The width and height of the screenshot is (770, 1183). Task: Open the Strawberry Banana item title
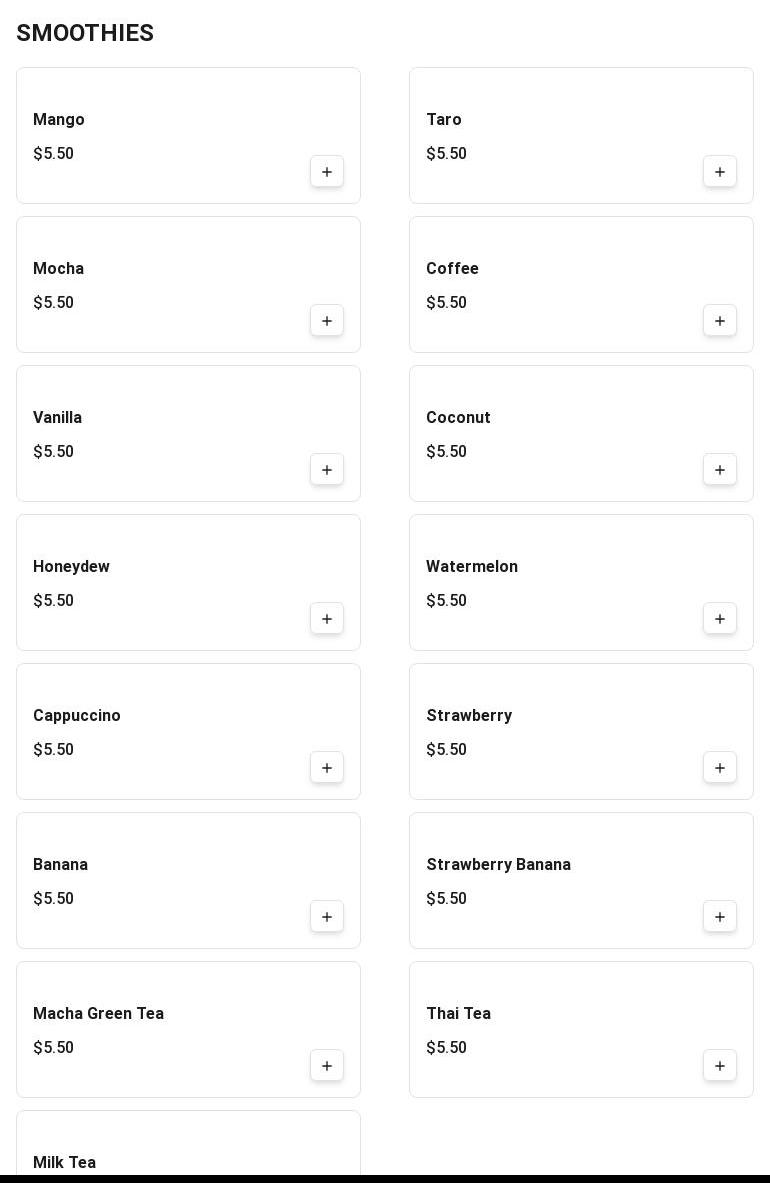[498, 865]
